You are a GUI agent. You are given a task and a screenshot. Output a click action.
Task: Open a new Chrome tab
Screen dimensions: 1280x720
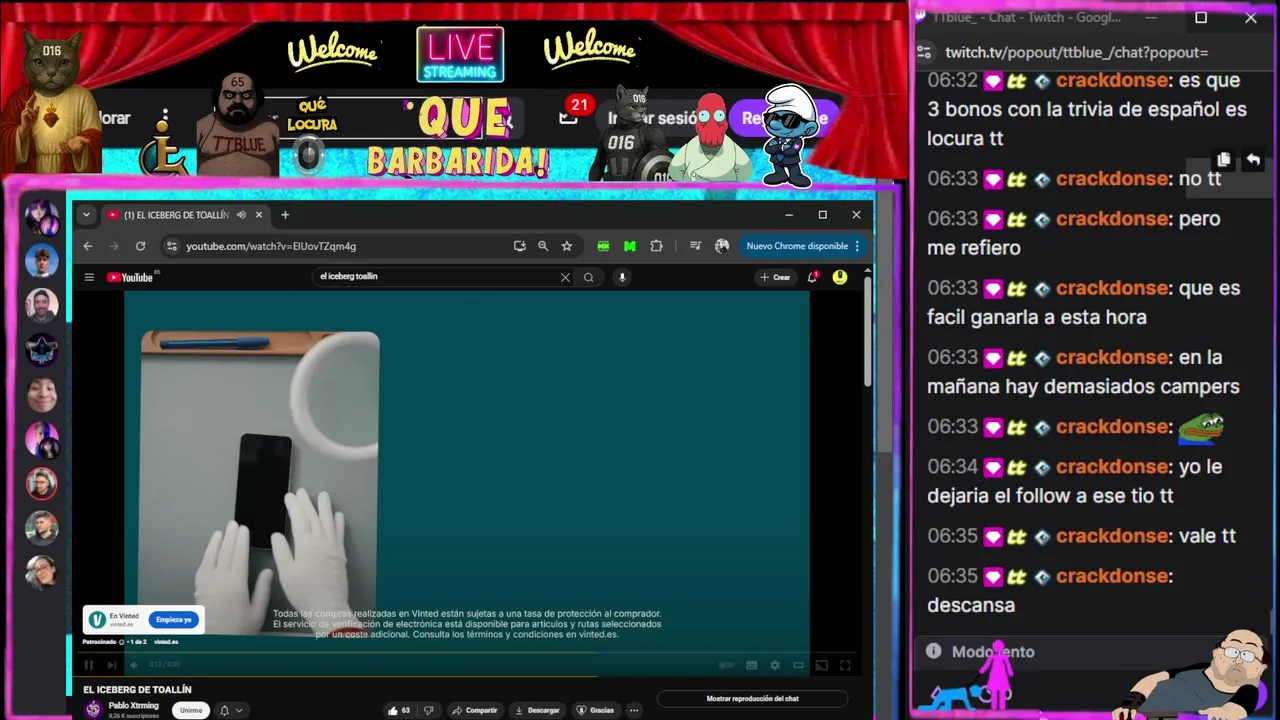click(x=285, y=215)
